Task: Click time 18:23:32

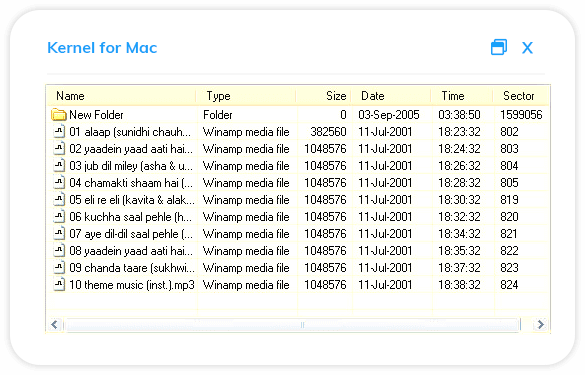Action: pyautogui.click(x=459, y=132)
